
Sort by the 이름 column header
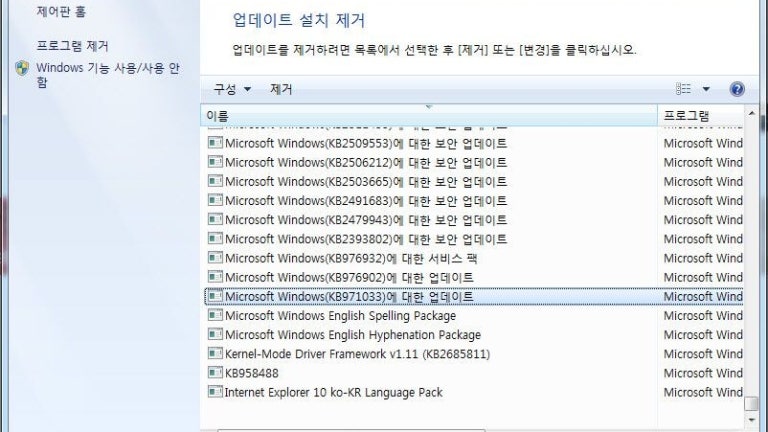[x=429, y=116]
